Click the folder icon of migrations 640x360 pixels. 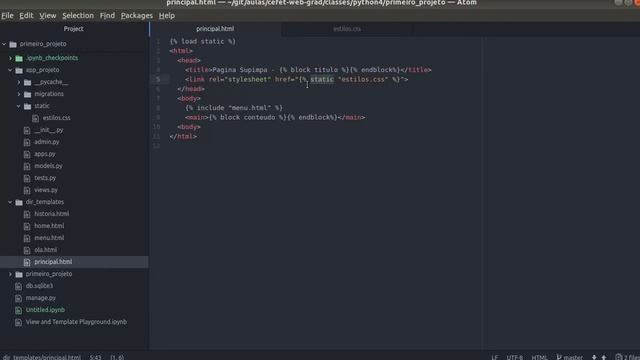[28, 94]
